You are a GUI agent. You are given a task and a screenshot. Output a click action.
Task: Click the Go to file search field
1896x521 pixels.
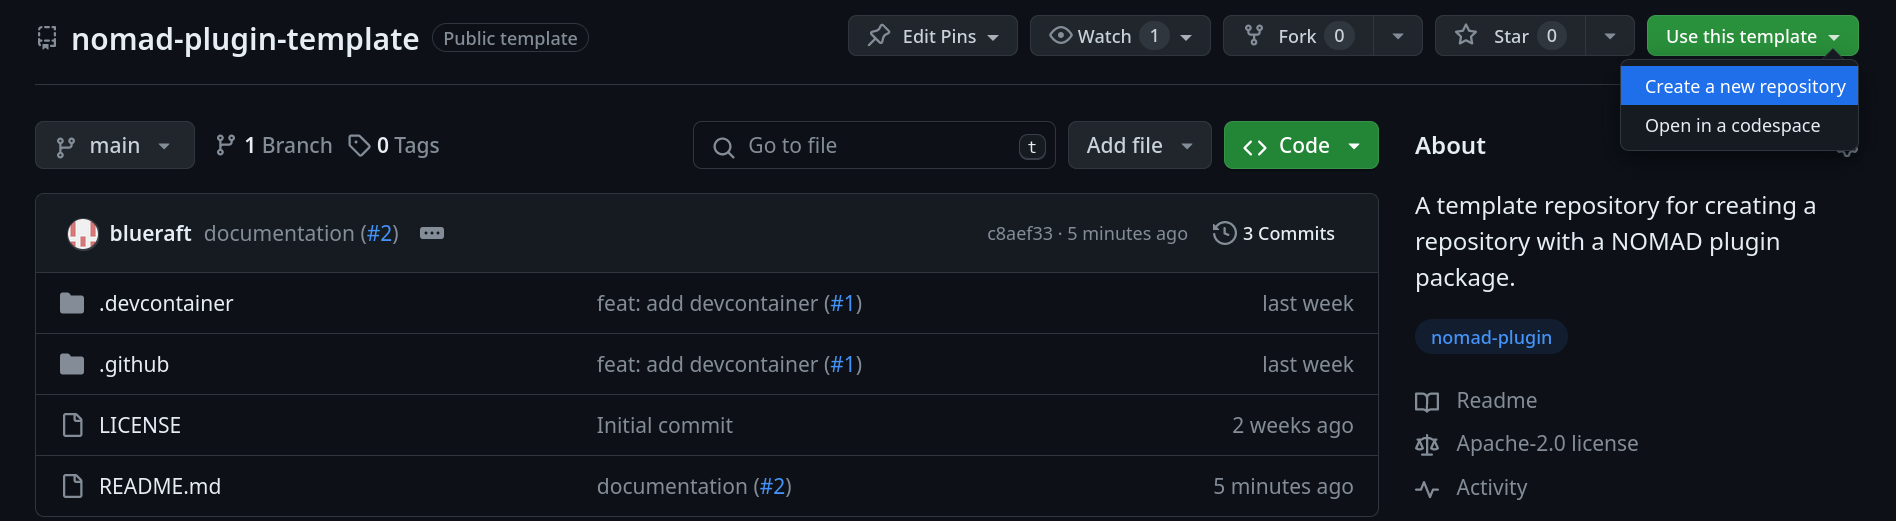point(873,146)
